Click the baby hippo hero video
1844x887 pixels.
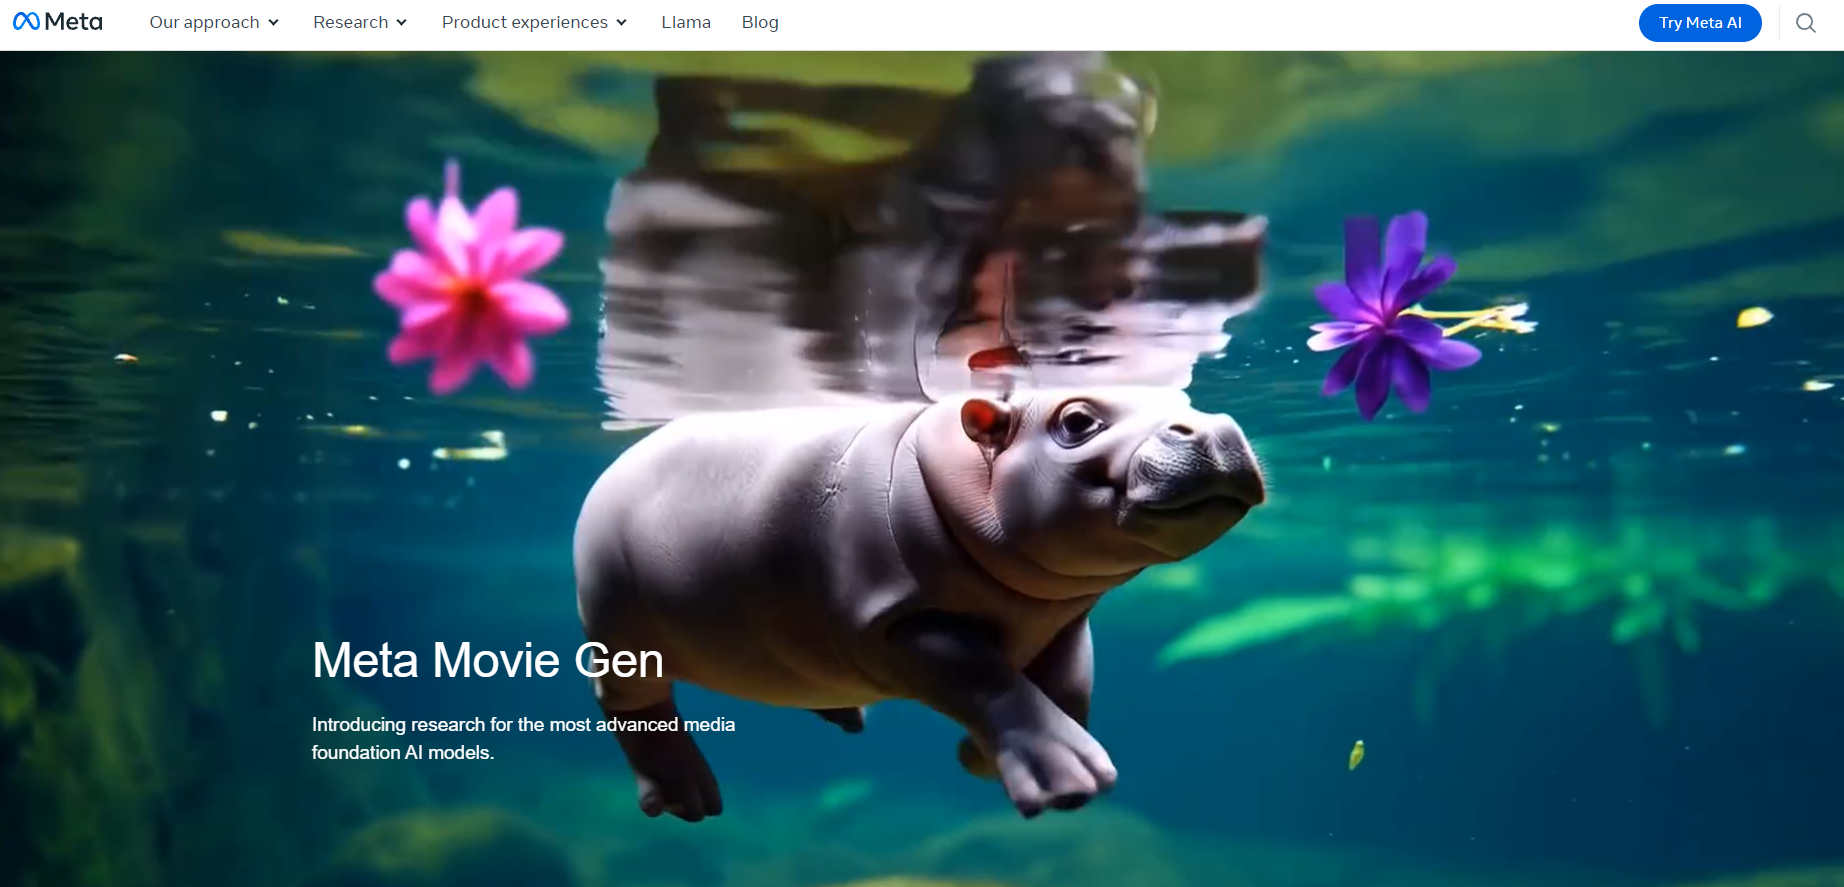click(x=922, y=469)
